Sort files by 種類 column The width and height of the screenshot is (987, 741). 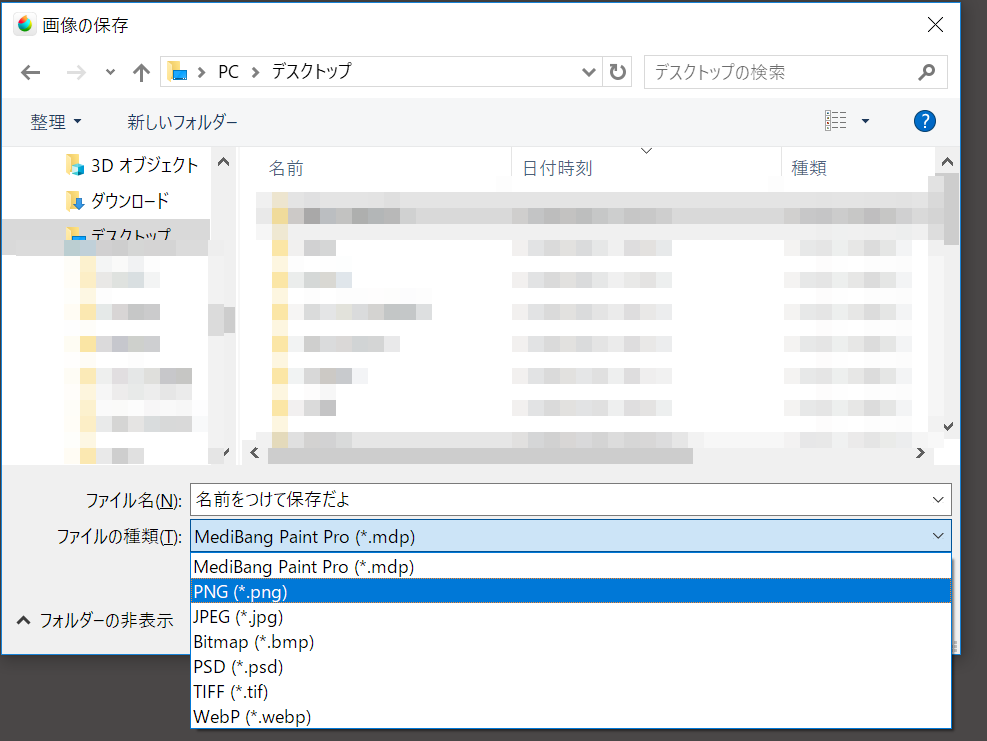809,168
